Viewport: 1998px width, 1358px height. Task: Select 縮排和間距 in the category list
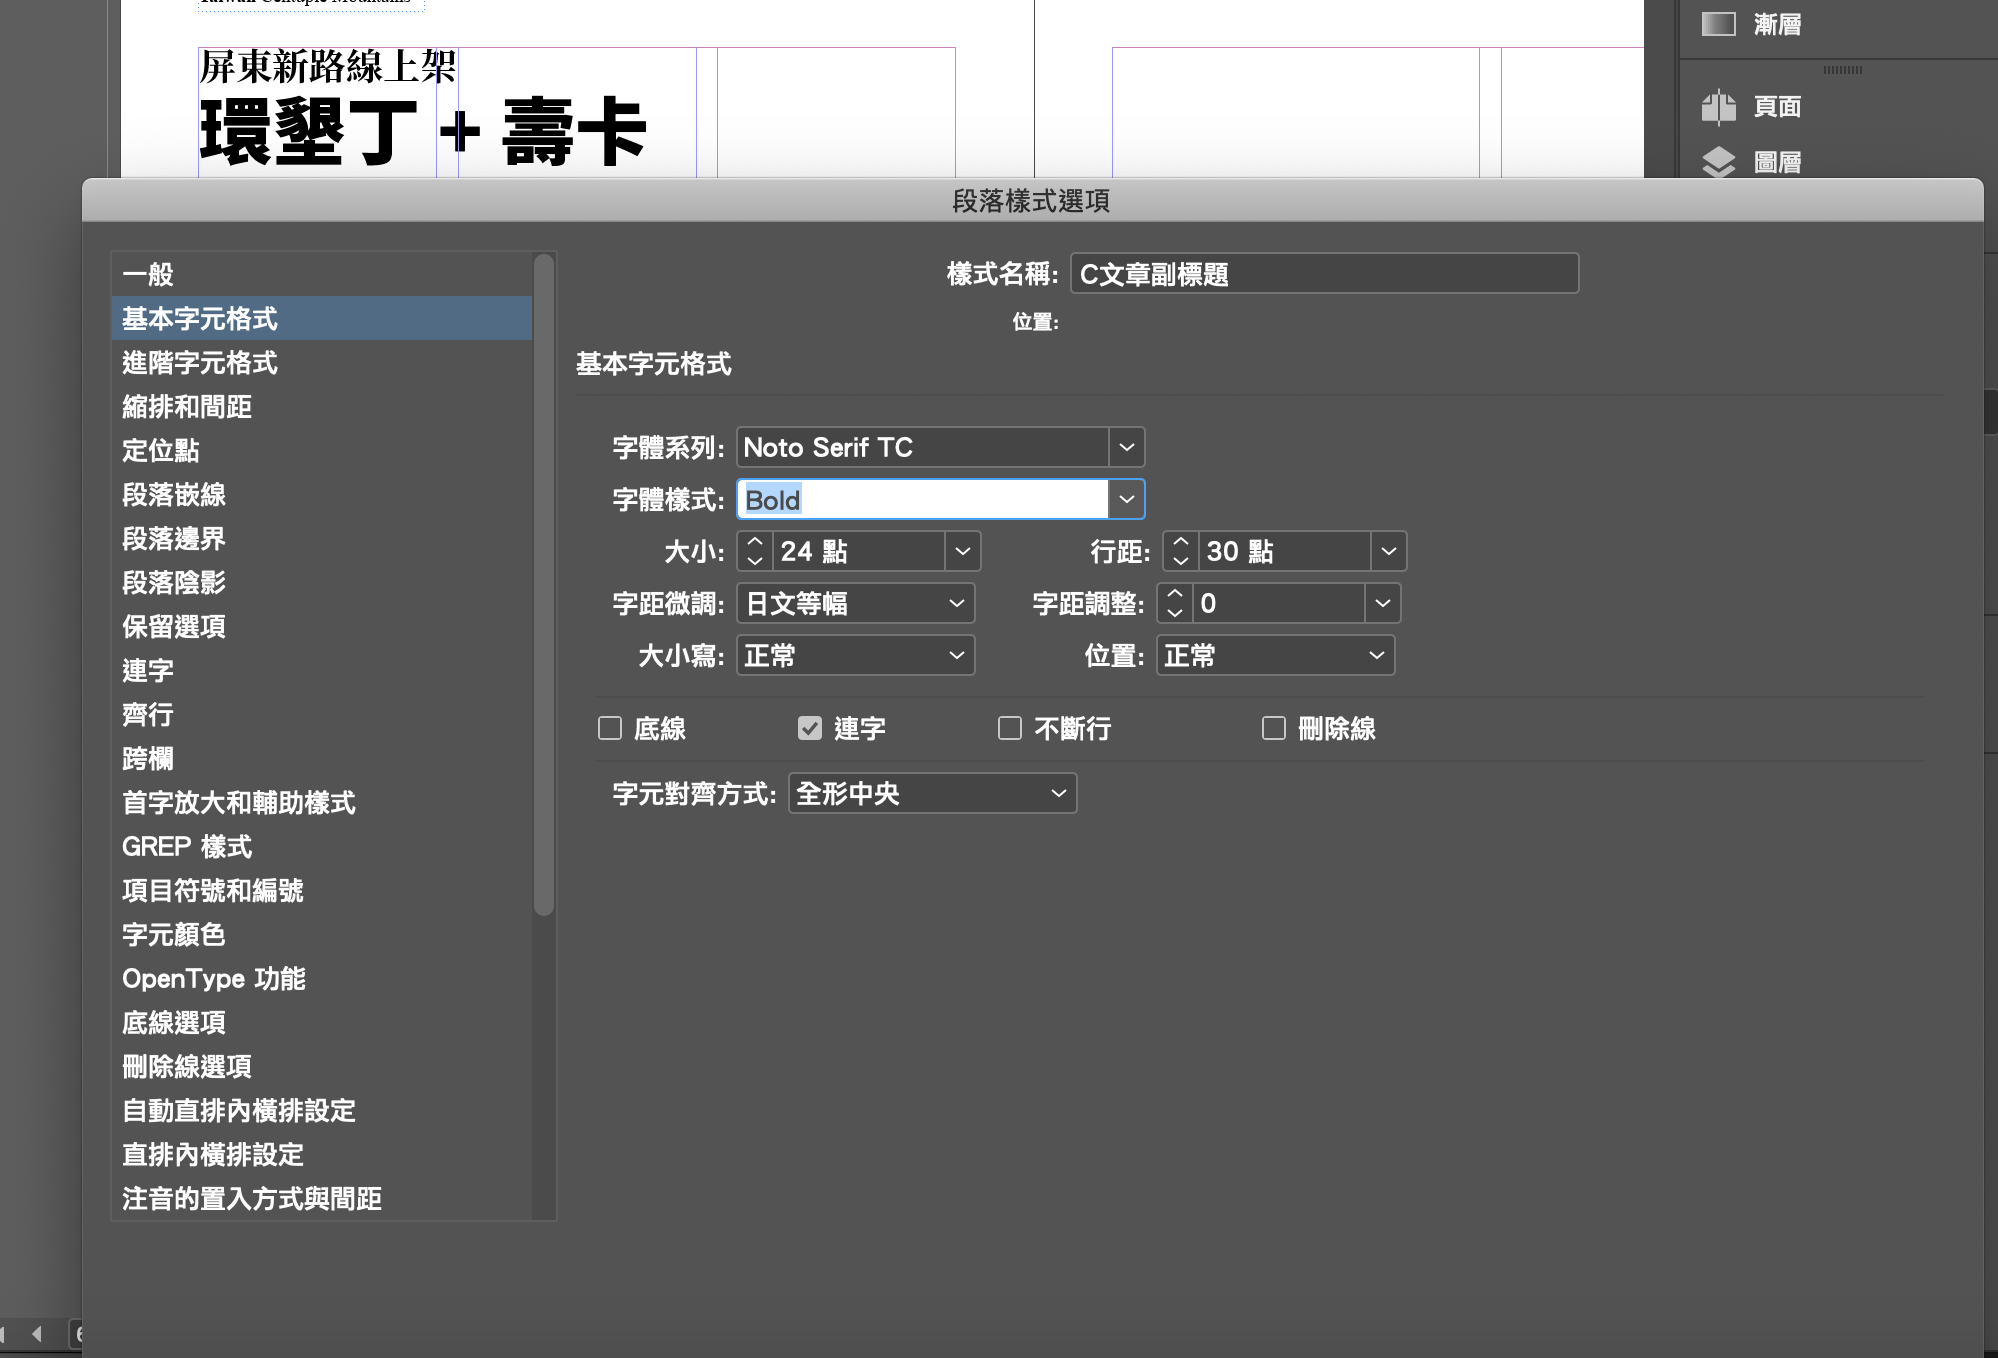click(187, 407)
